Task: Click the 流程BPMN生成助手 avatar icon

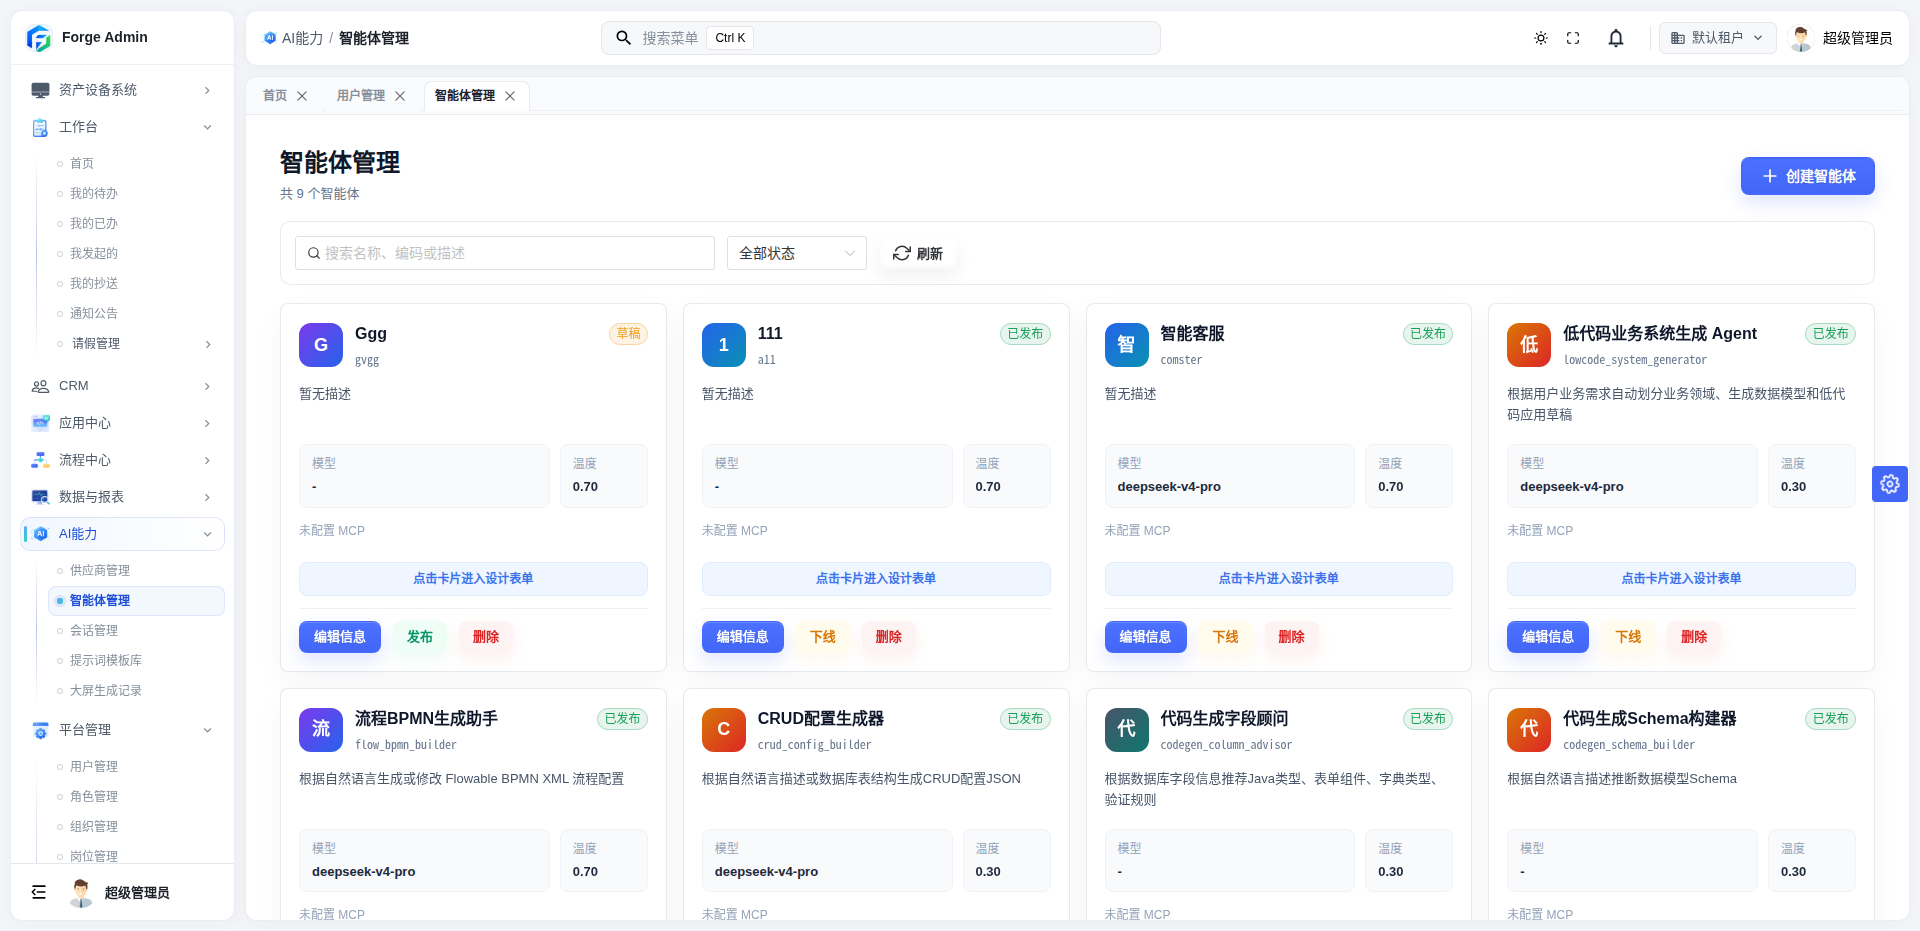Action: pos(321,730)
